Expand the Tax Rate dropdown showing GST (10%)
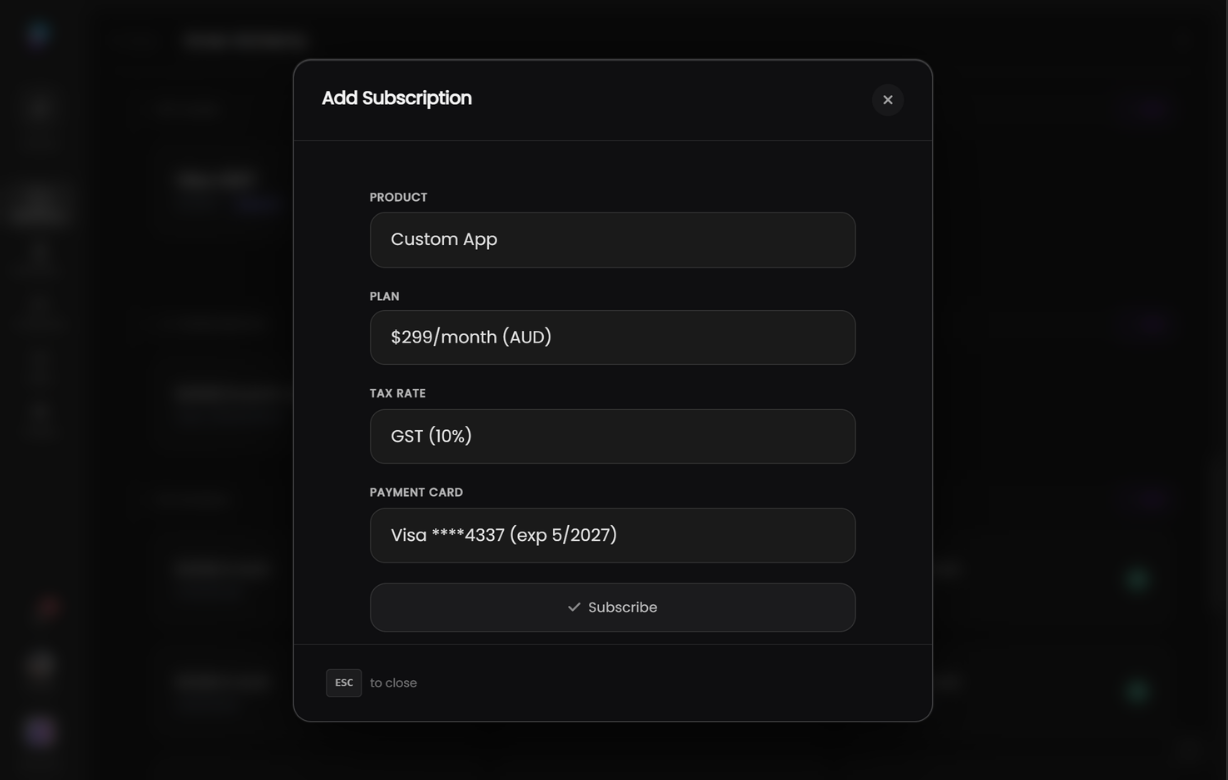The image size is (1228, 780). (x=612, y=436)
